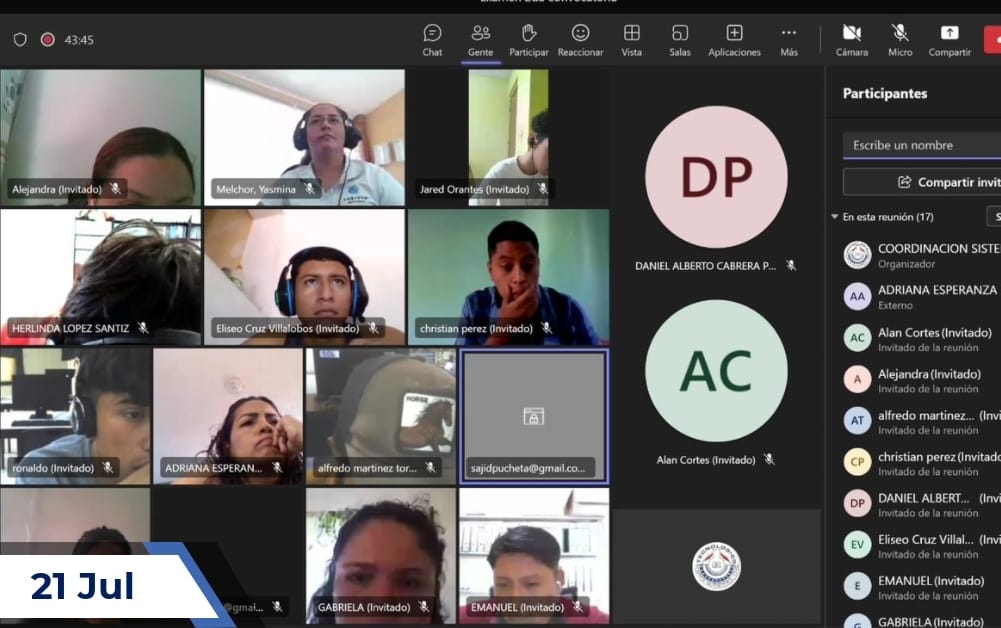1001x628 pixels.
Task: Click the EV avatar in participants list
Action: (857, 546)
